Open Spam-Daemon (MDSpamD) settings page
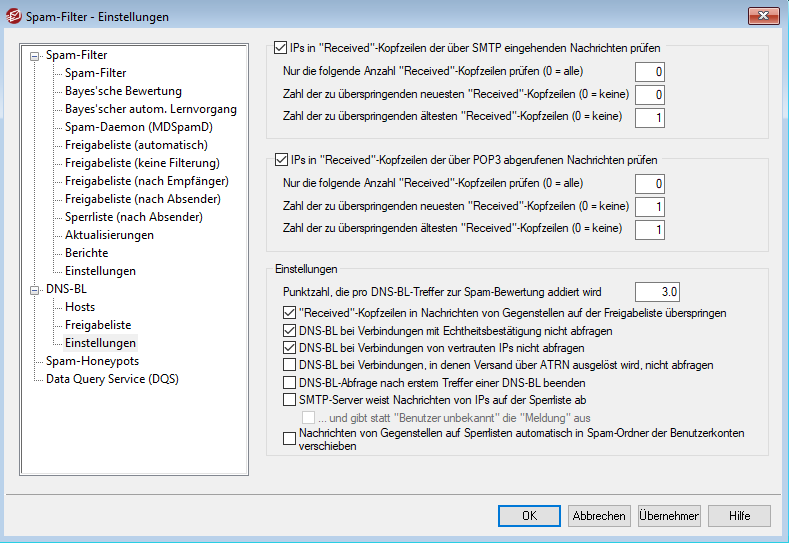This screenshot has width=789, height=543. pos(139,127)
